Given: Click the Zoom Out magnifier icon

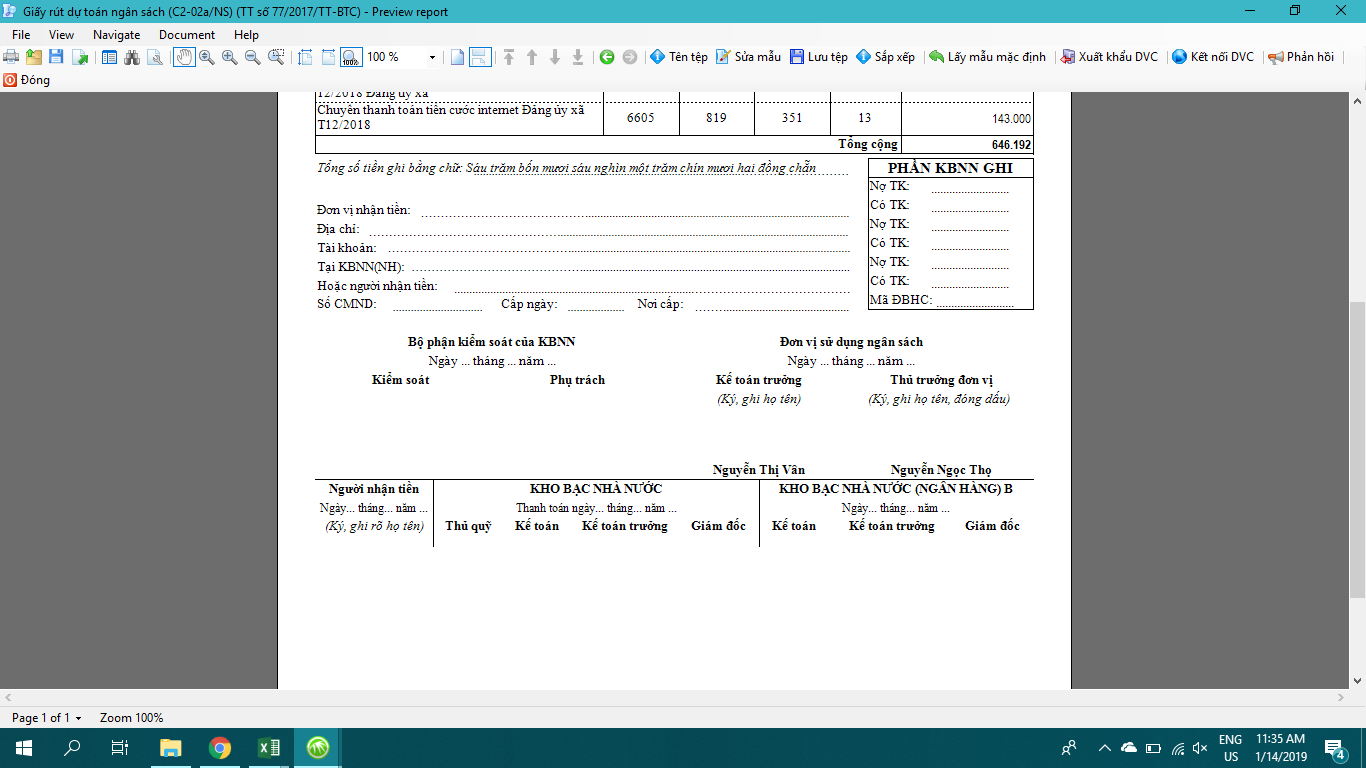Looking at the screenshot, I should (252, 57).
